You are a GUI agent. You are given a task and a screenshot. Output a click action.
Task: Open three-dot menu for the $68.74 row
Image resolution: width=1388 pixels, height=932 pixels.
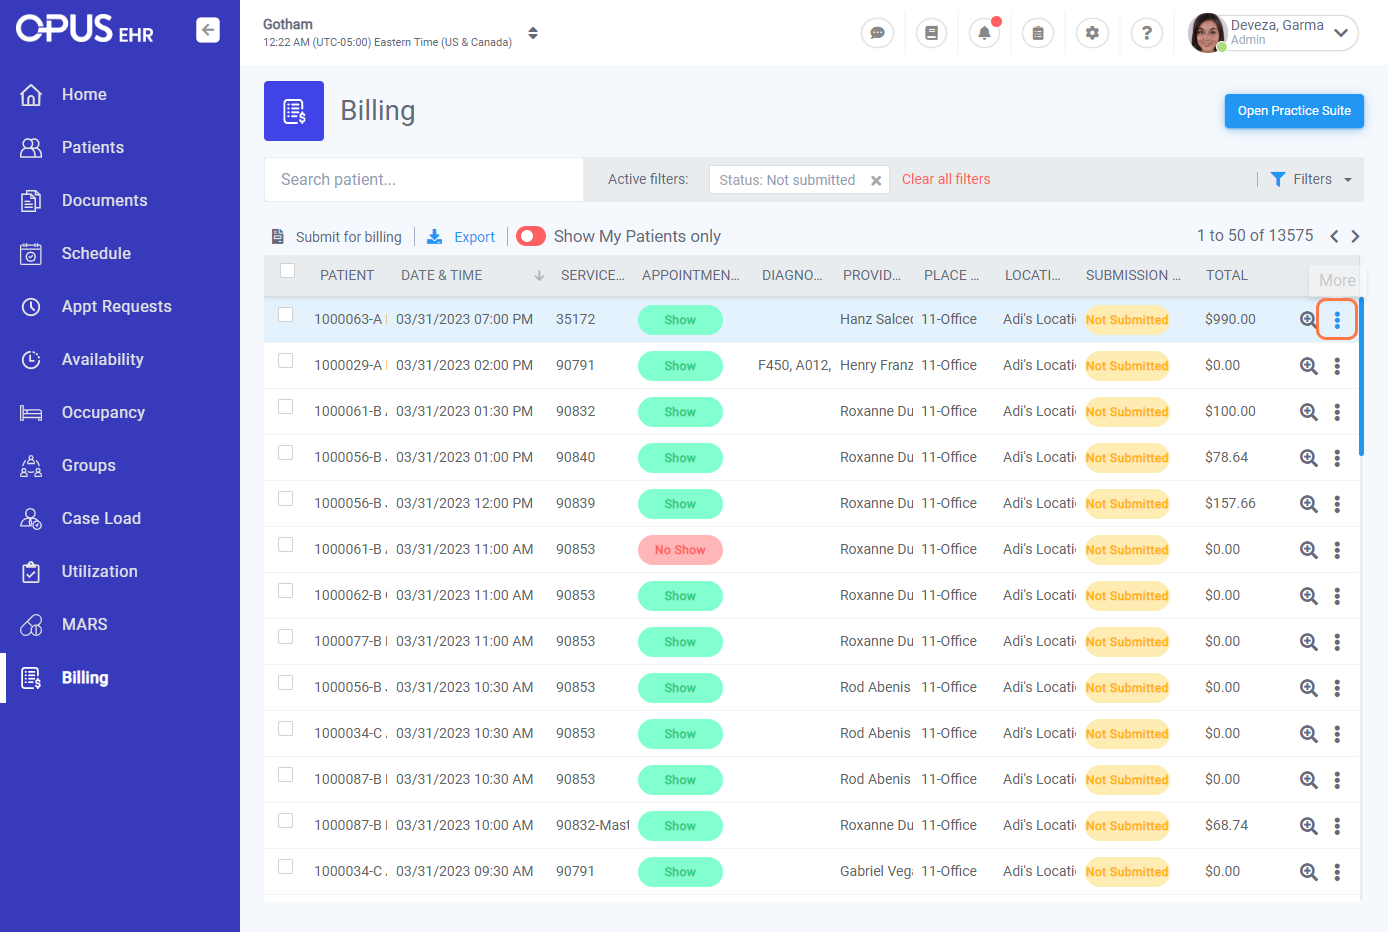tap(1337, 826)
